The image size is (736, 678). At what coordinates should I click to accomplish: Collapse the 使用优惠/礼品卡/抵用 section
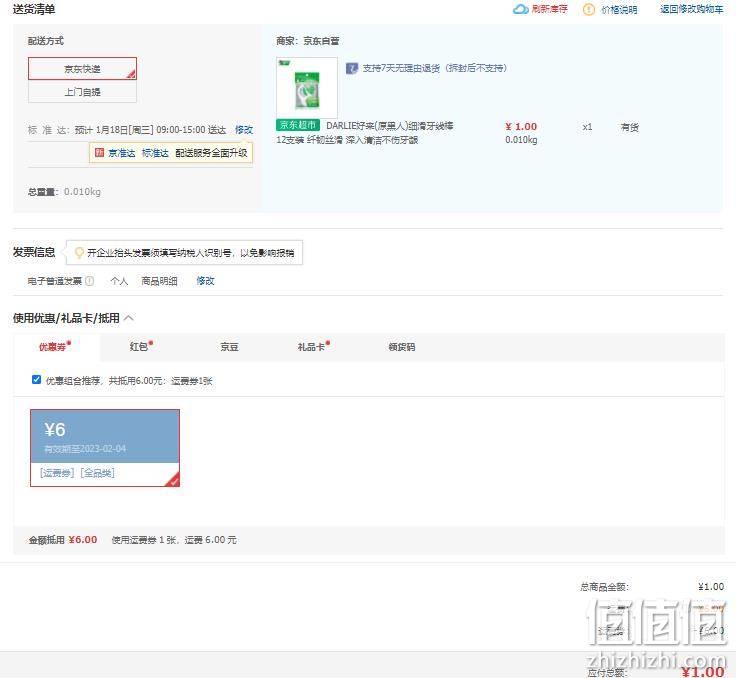(129, 318)
